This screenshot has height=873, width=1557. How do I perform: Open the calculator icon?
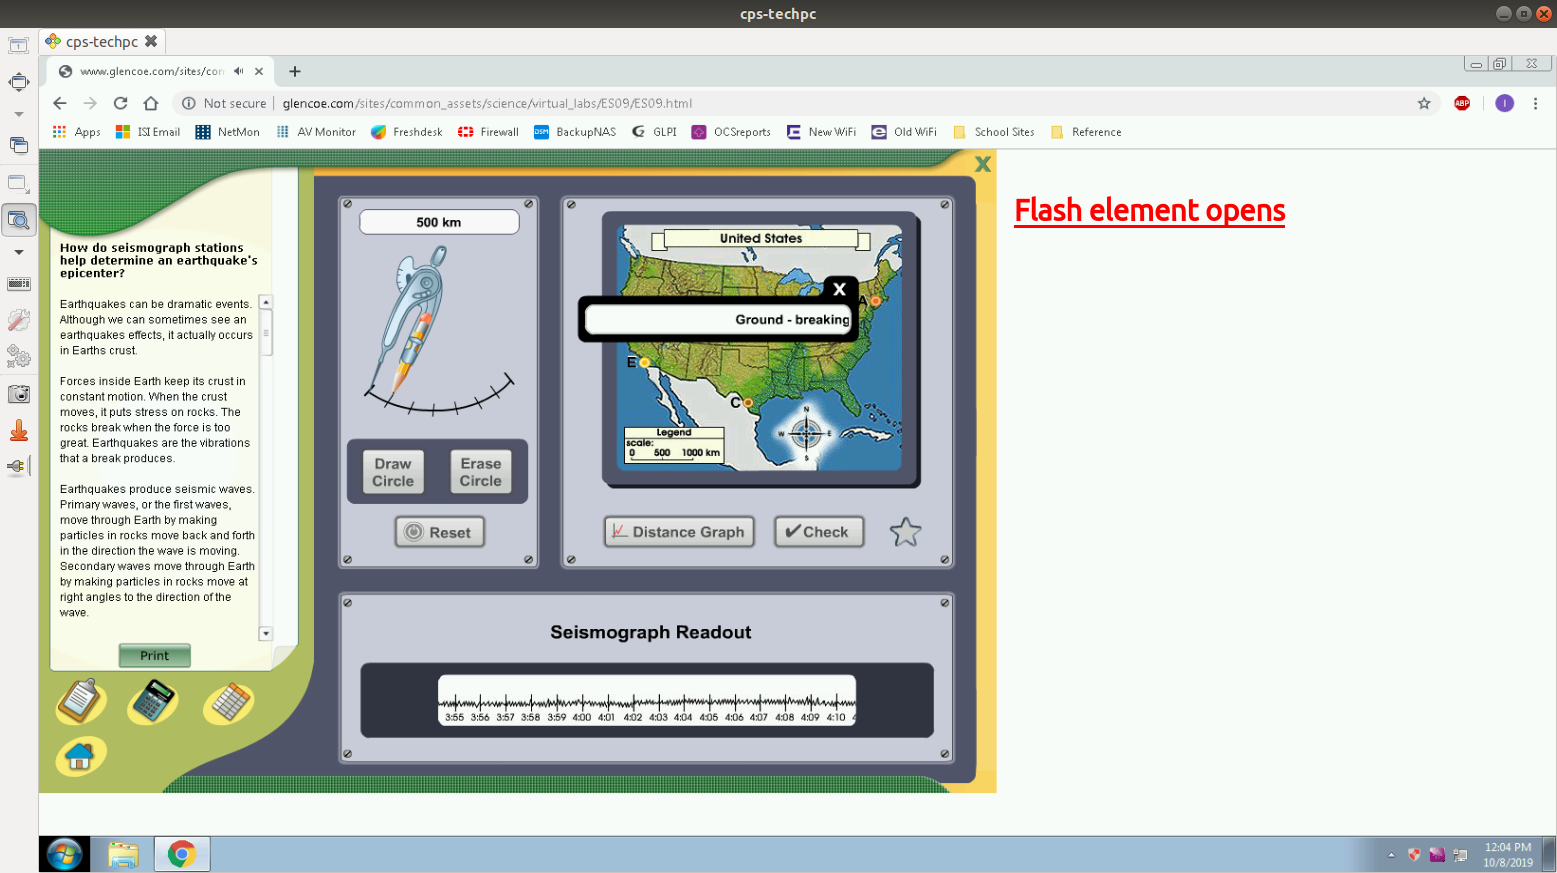click(153, 701)
